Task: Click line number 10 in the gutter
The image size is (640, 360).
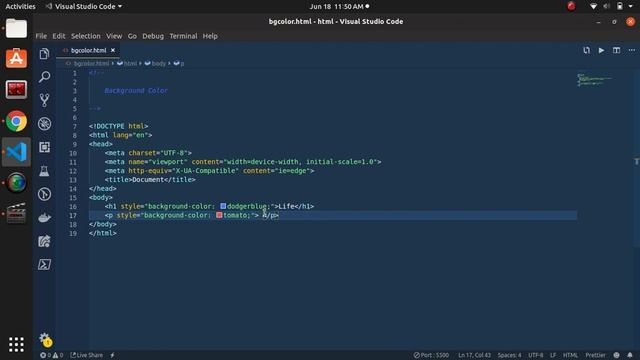Action: [73, 153]
